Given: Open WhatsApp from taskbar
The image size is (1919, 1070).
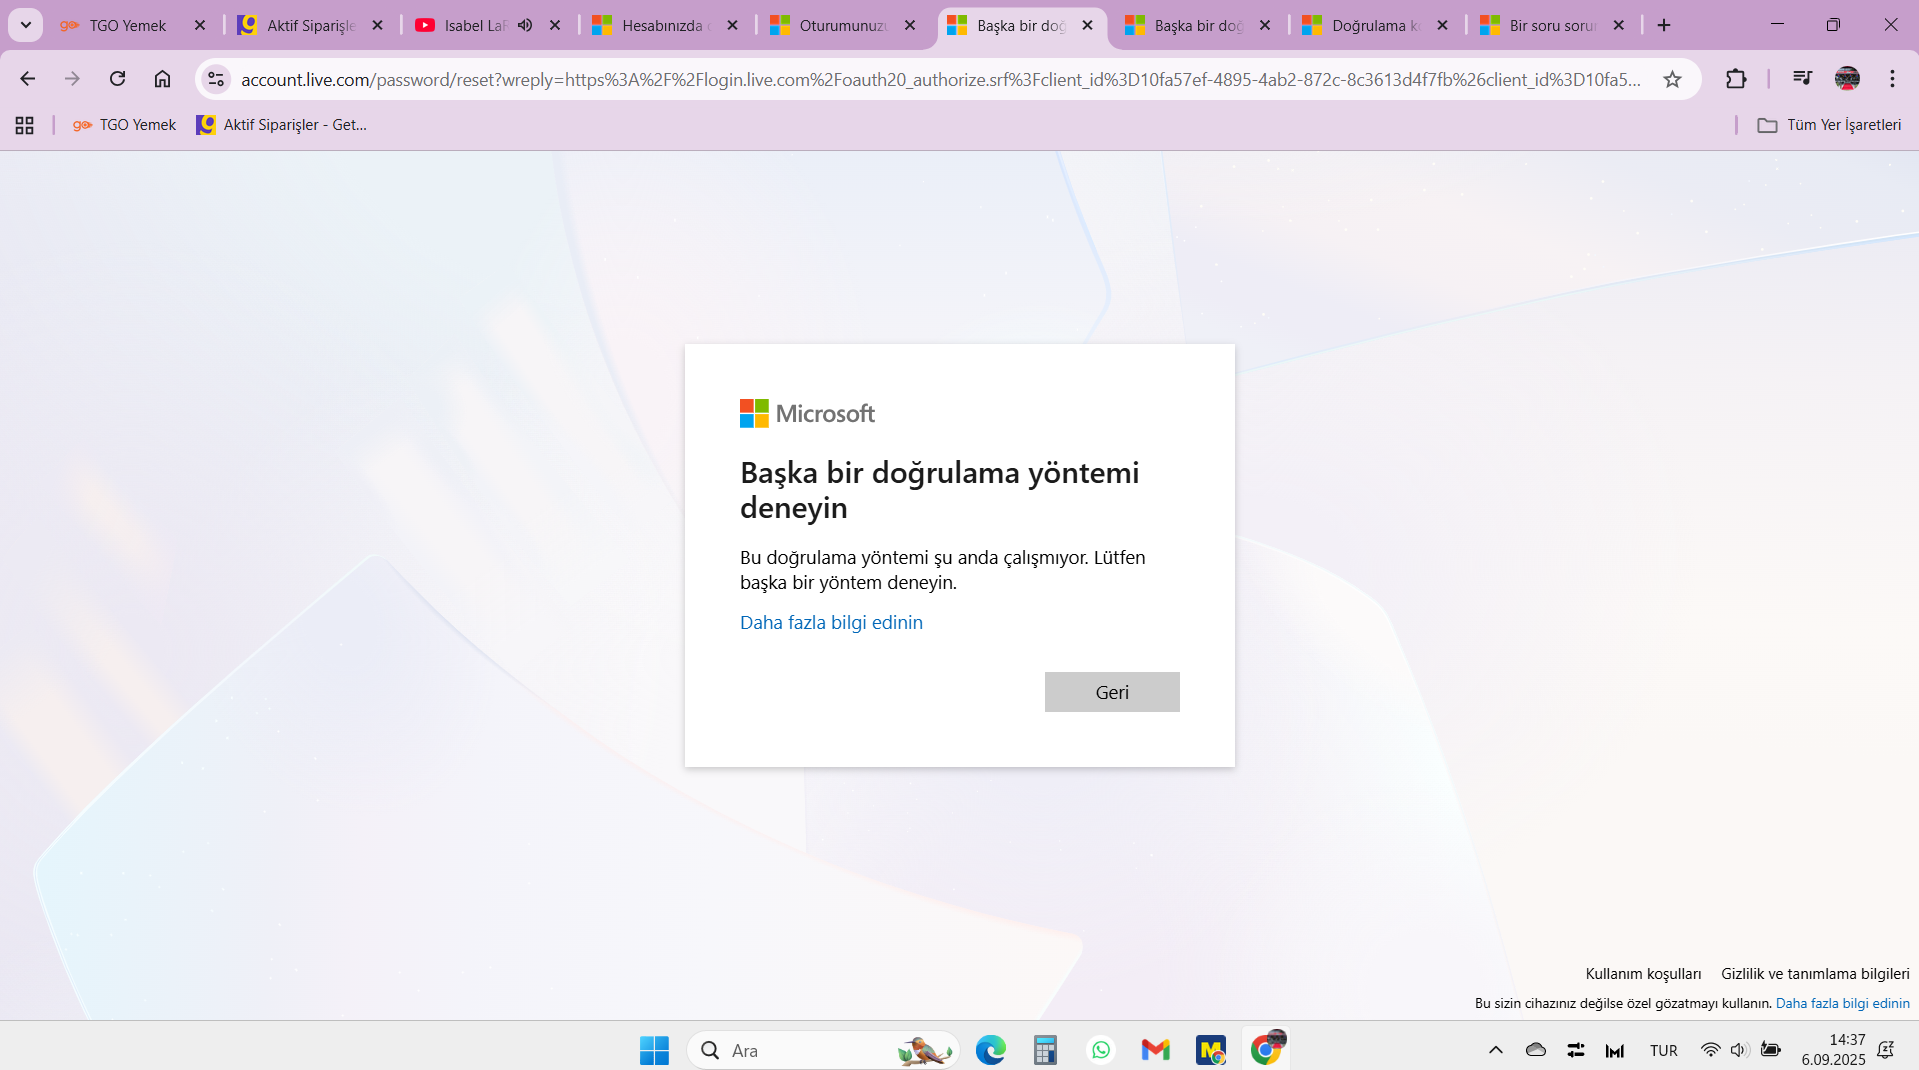Looking at the screenshot, I should click(1101, 1050).
